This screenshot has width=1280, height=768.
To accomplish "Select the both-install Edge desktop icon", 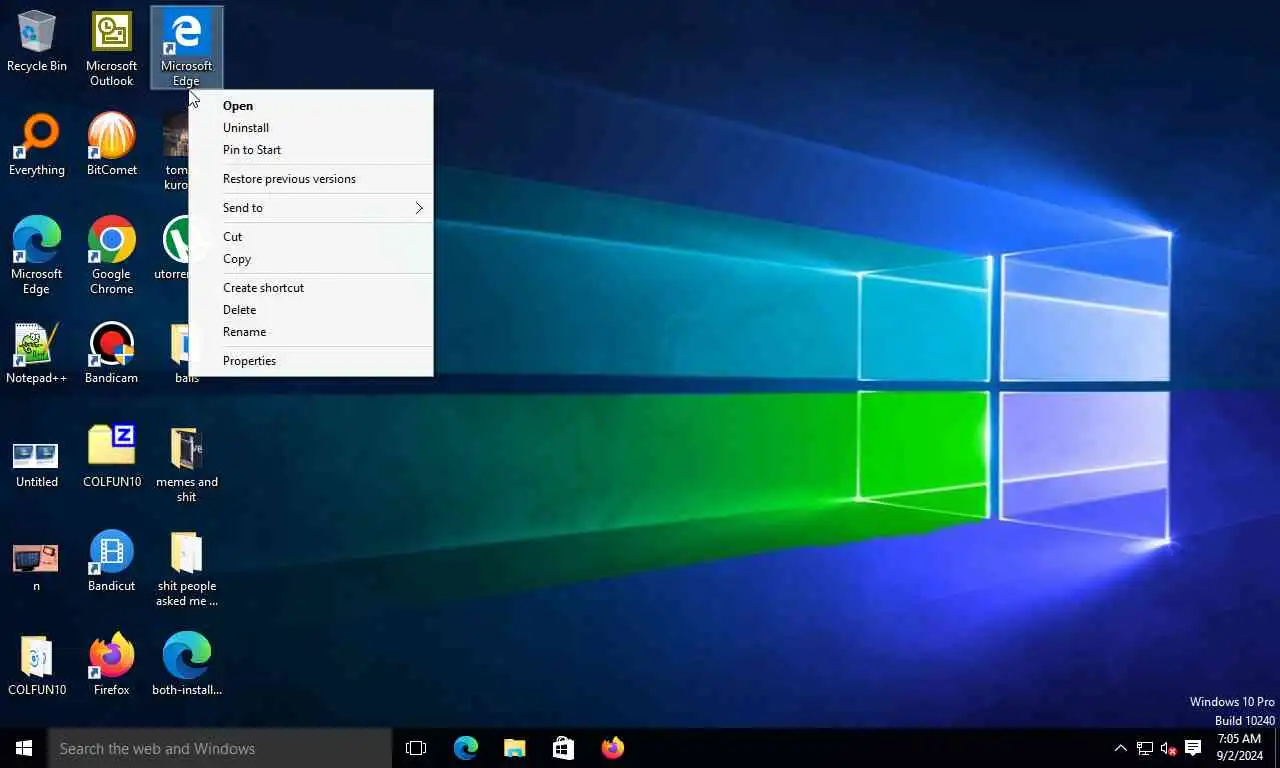I will [186, 666].
